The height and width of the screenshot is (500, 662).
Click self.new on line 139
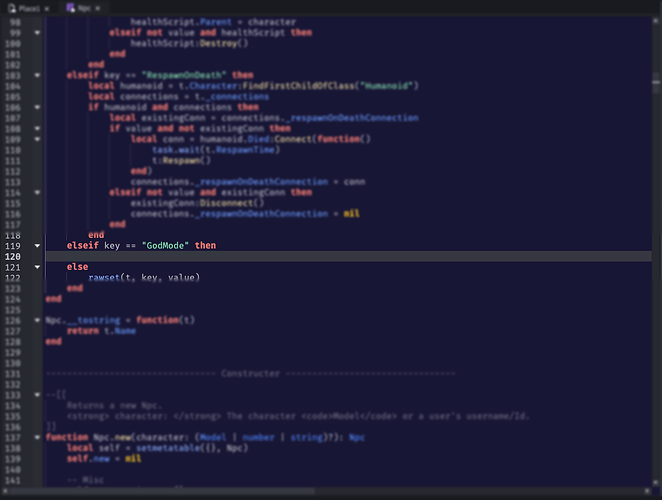click(x=88, y=458)
